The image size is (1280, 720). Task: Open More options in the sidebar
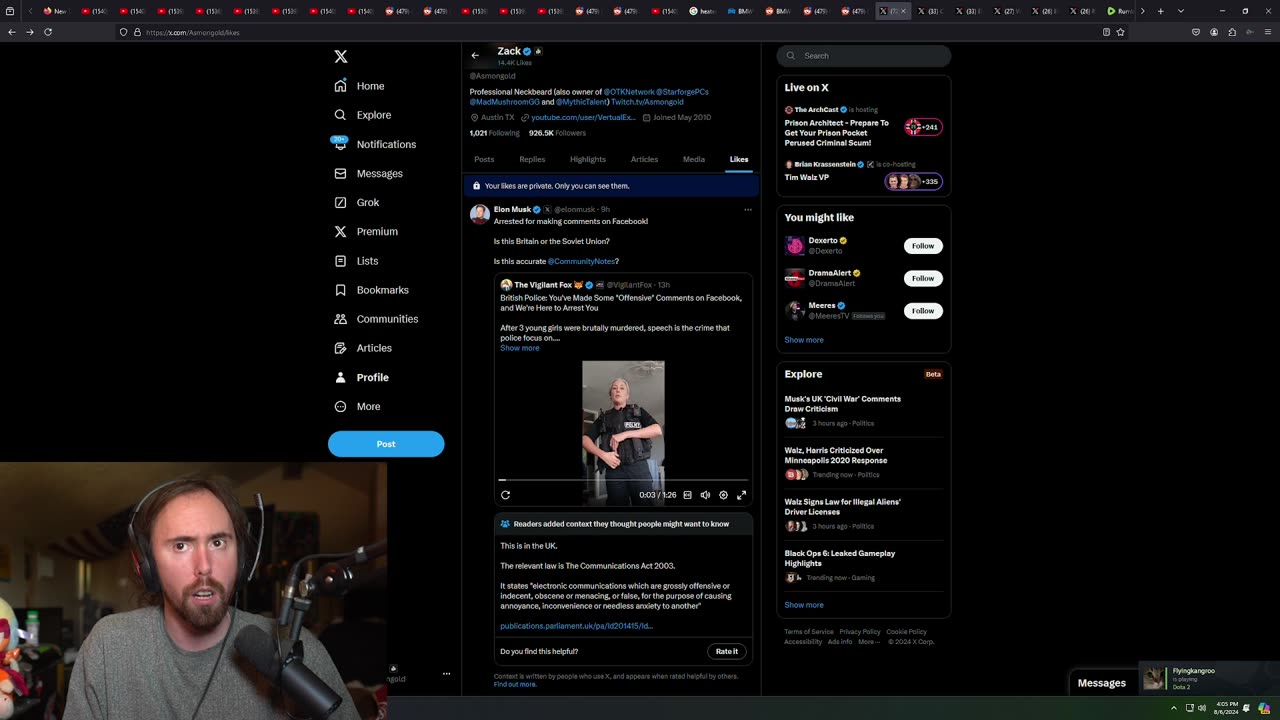tap(358, 406)
